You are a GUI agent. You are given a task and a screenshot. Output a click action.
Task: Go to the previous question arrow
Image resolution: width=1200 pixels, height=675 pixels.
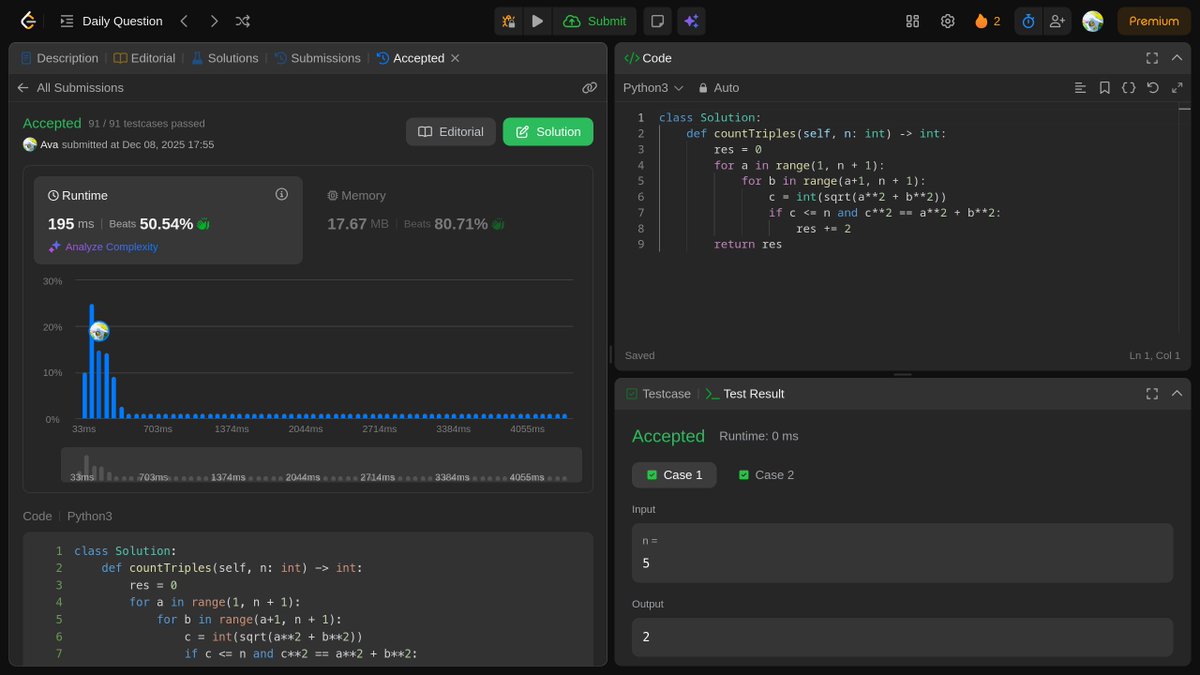coord(184,21)
